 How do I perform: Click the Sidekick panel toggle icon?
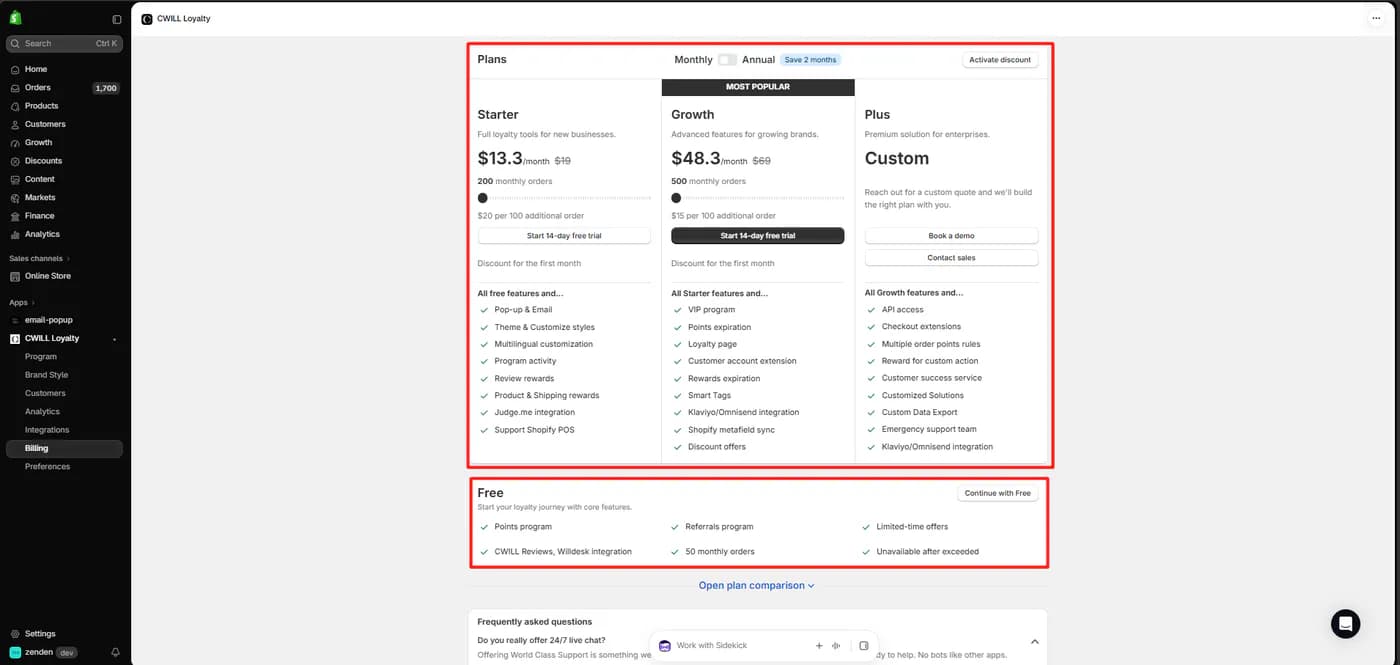click(864, 646)
